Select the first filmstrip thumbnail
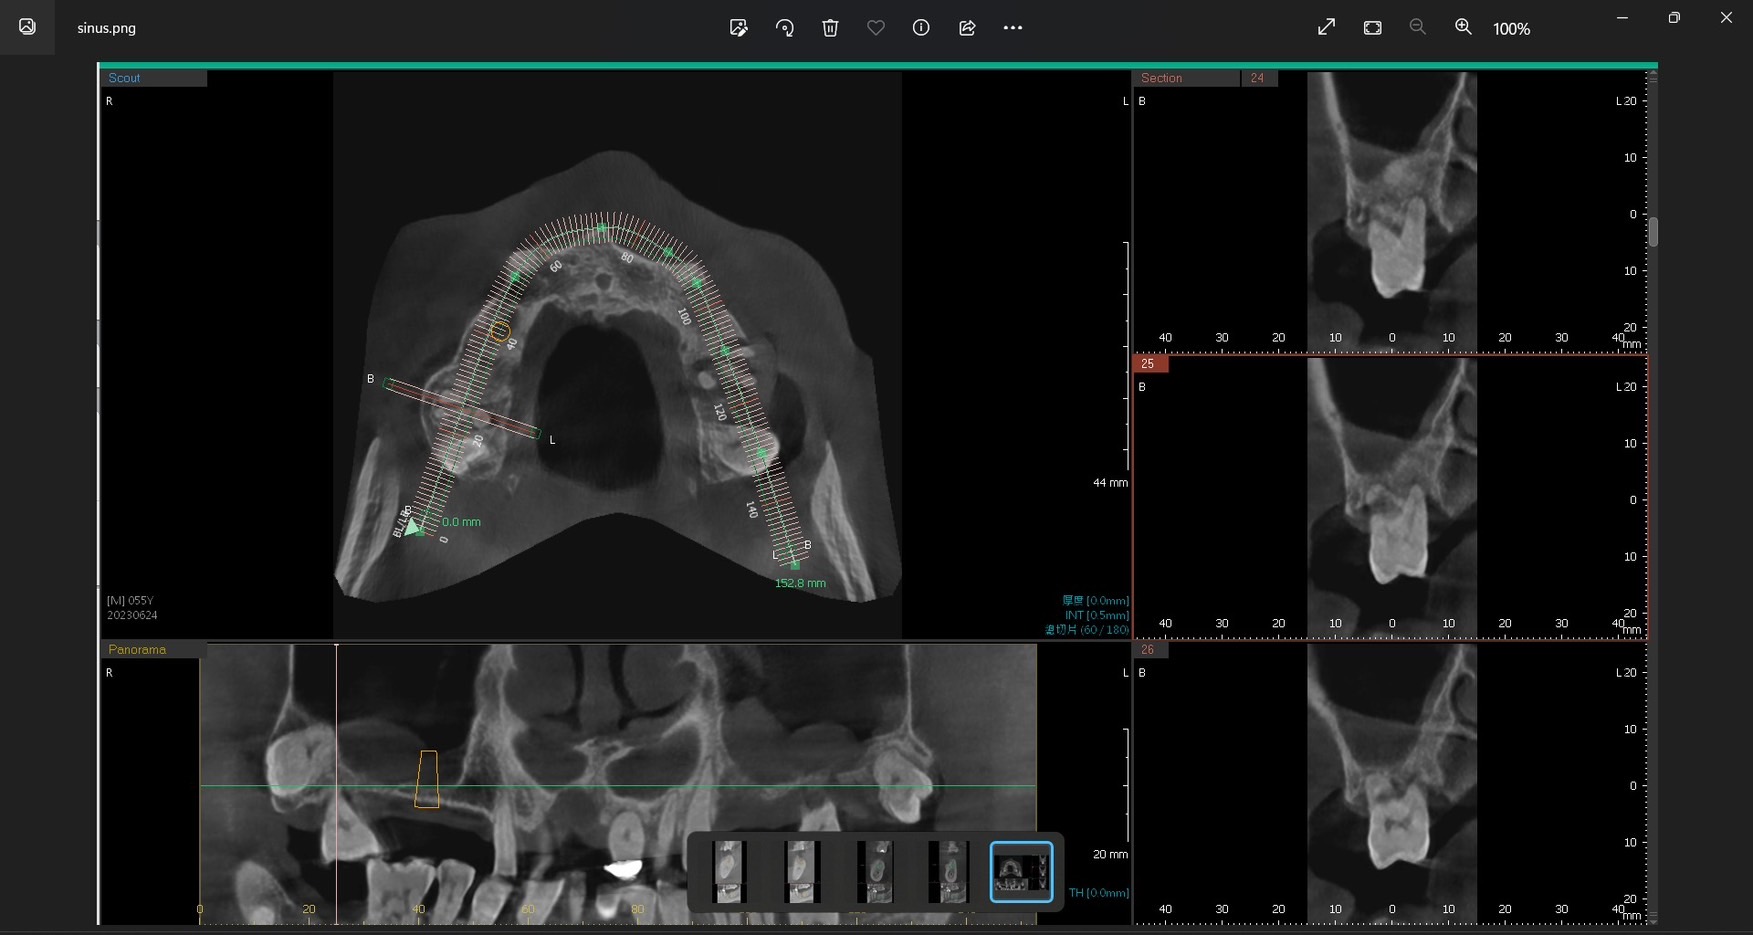Viewport: 1753px width, 935px height. click(x=729, y=872)
